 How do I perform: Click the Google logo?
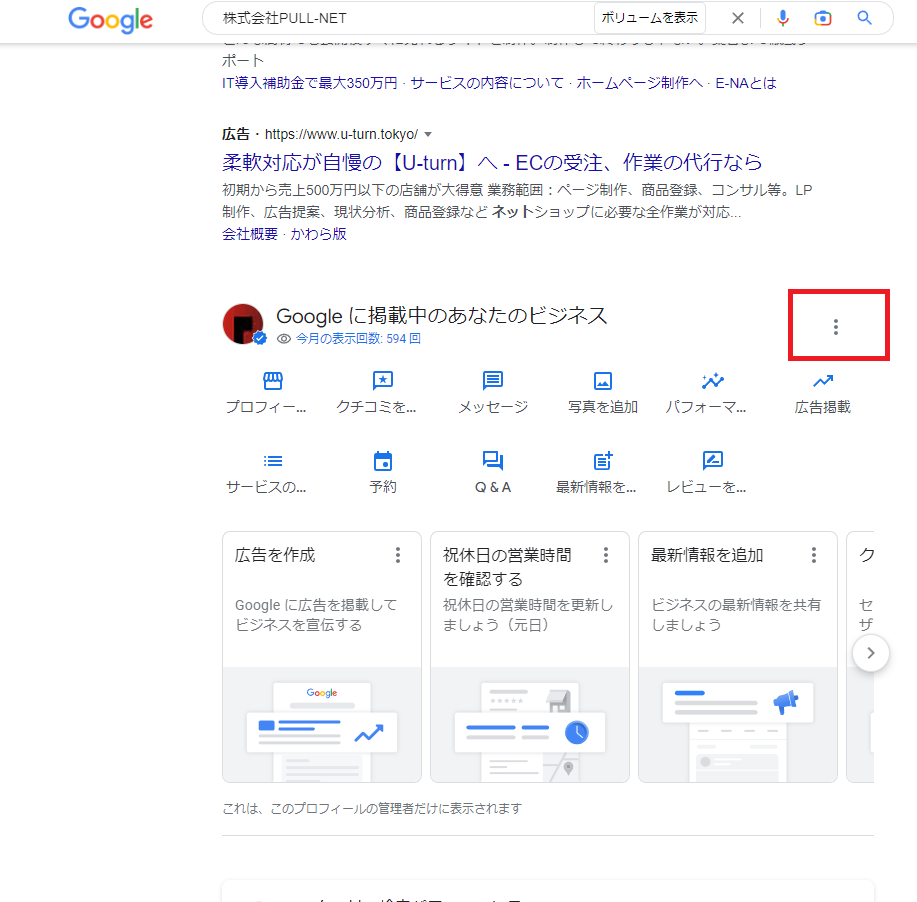pyautogui.click(x=111, y=19)
